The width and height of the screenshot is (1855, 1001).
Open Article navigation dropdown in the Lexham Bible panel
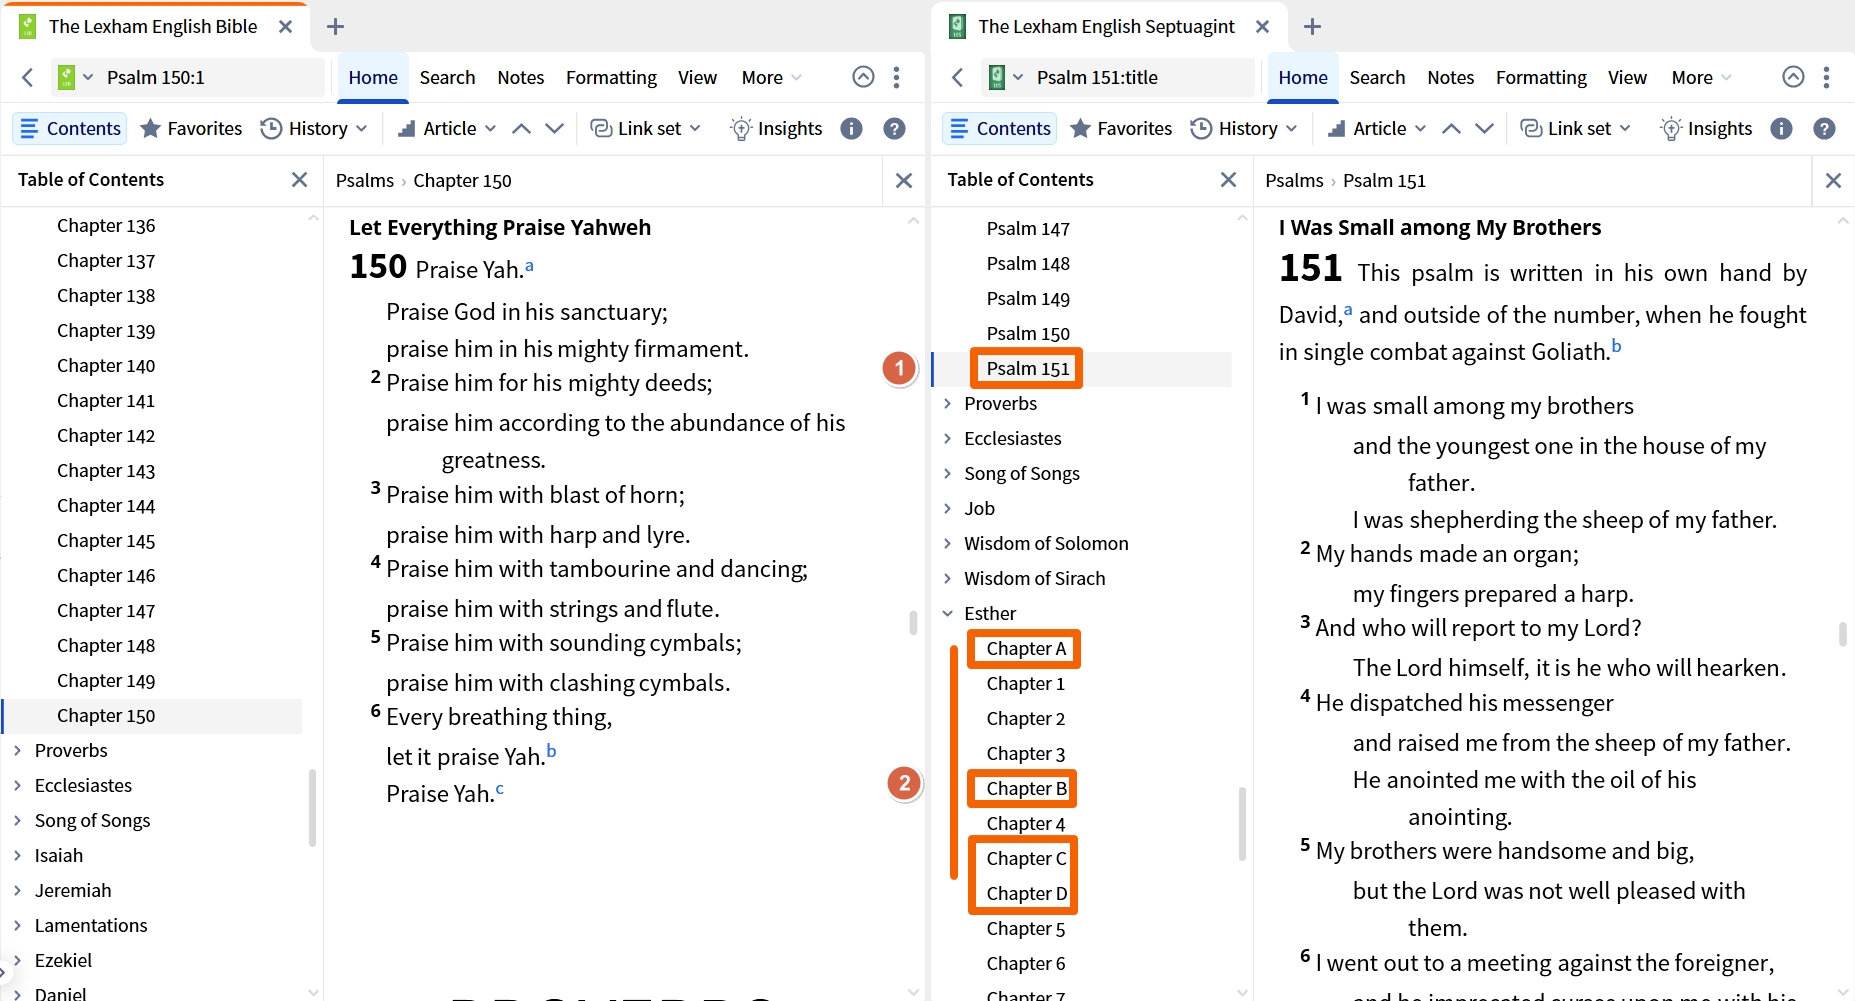point(447,128)
